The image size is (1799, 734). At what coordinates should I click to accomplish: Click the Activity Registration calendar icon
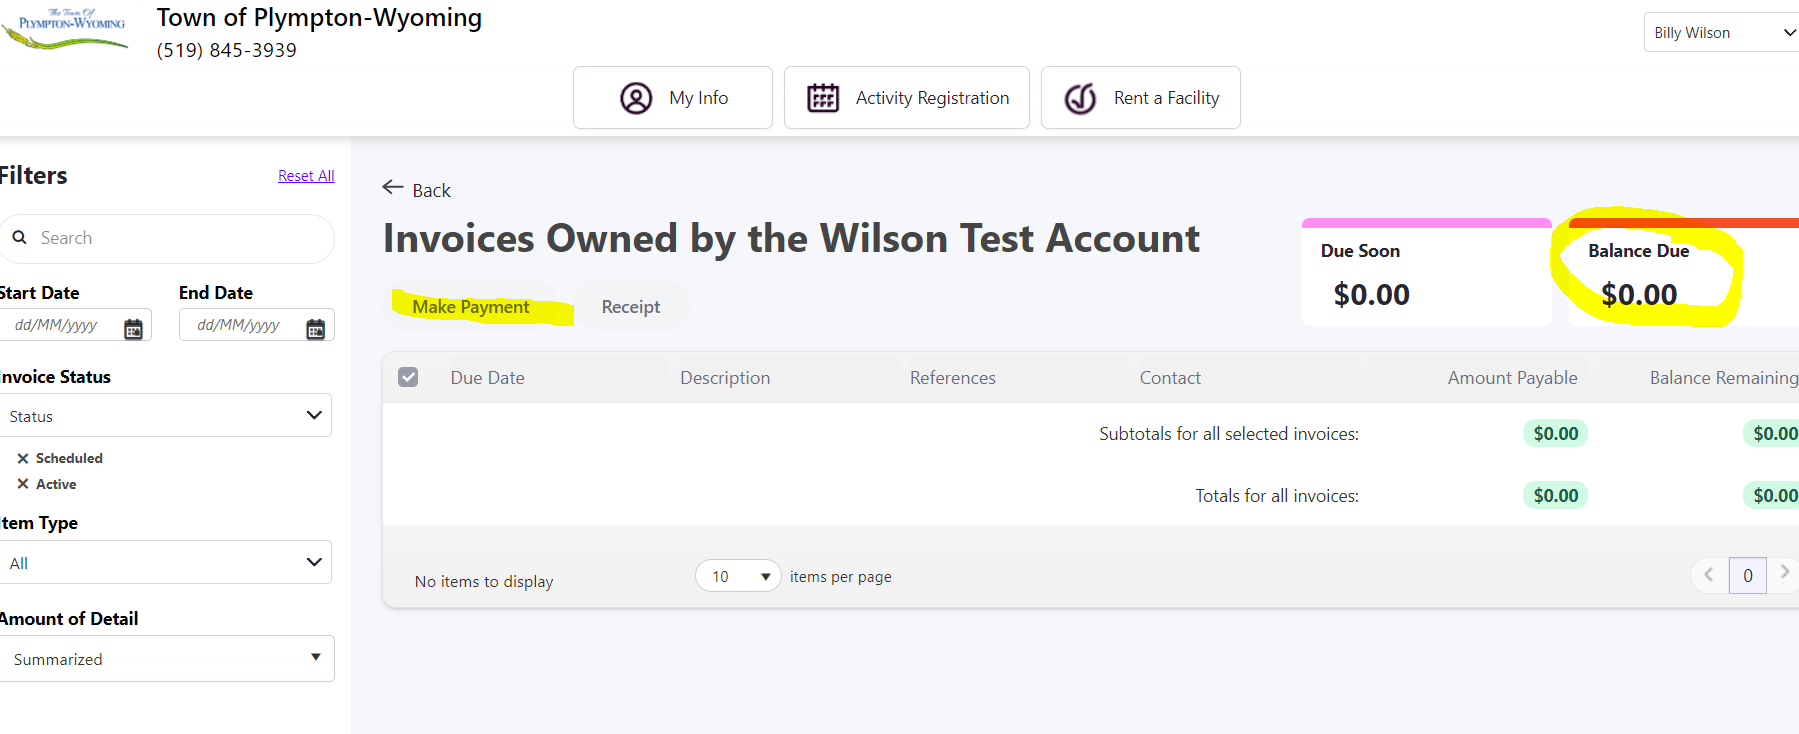point(822,98)
